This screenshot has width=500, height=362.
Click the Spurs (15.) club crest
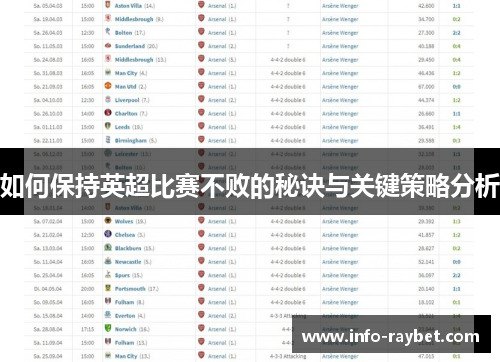click(x=108, y=275)
